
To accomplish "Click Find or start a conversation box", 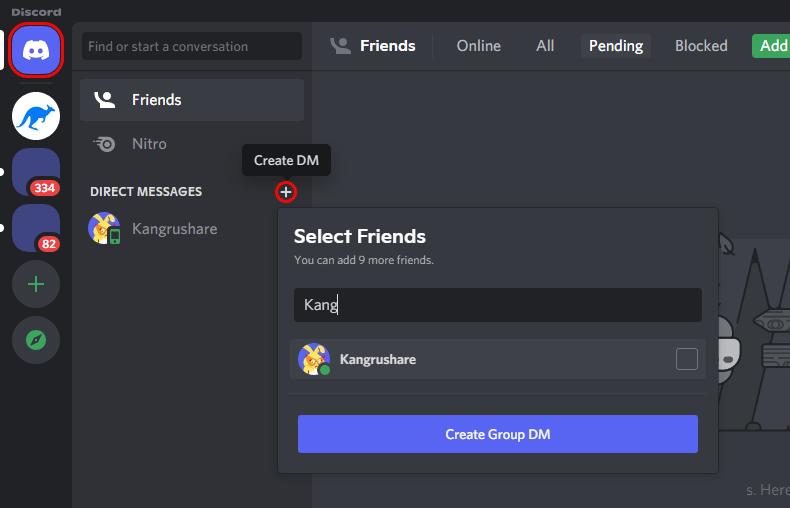I will tap(191, 46).
